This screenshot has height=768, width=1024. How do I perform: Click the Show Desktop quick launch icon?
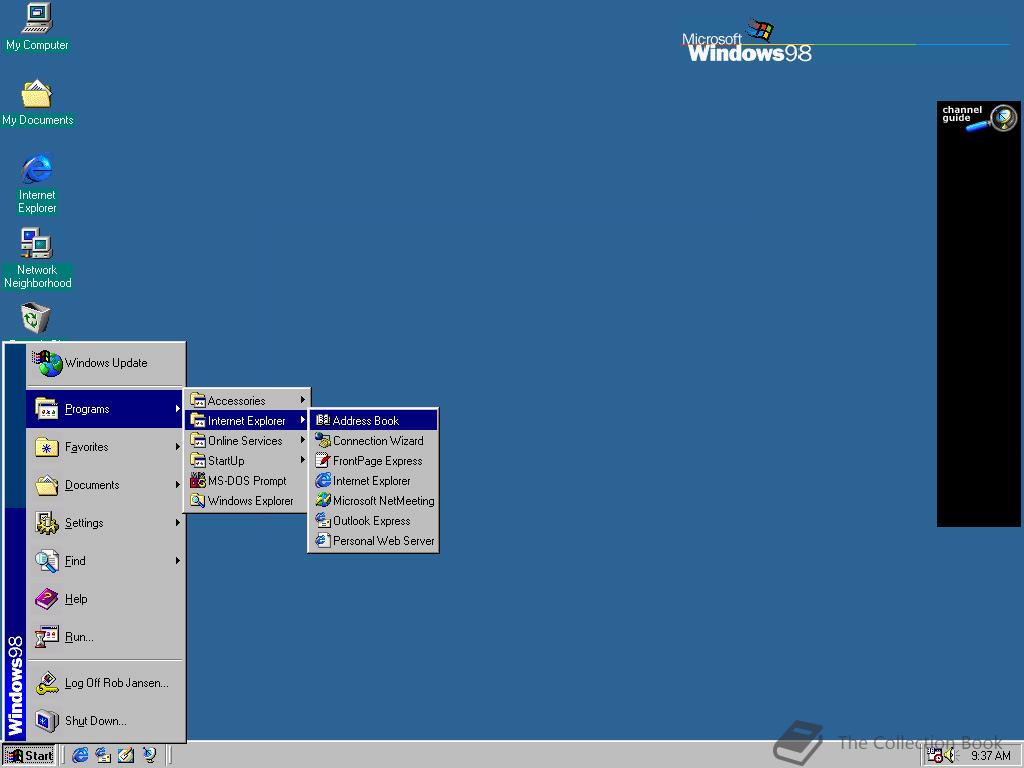click(126, 756)
